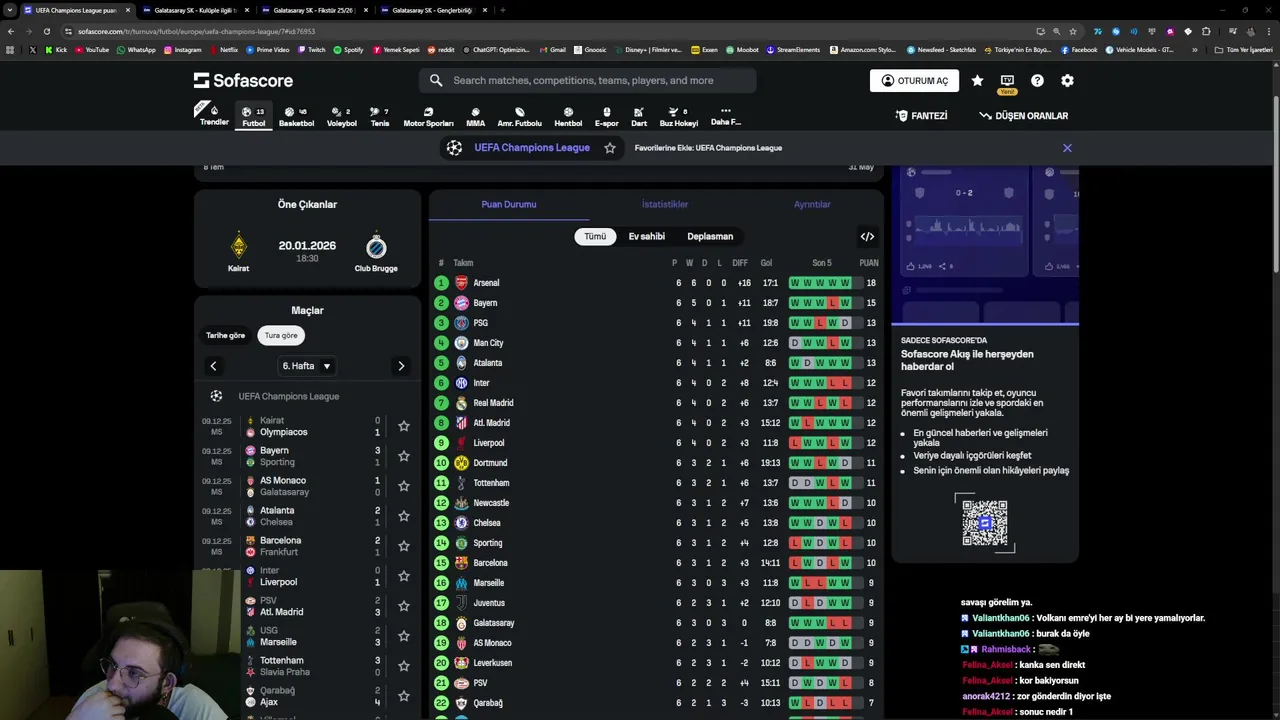Open the TV schedule icon marked Yeni

pos(1007,82)
